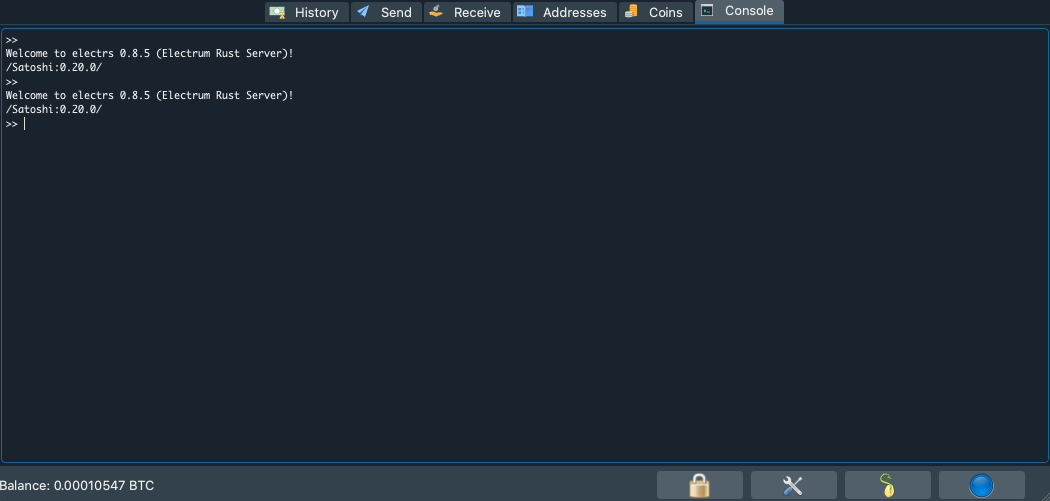Click the Send tab paper plane icon
The width and height of the screenshot is (1050, 501).
click(x=363, y=11)
